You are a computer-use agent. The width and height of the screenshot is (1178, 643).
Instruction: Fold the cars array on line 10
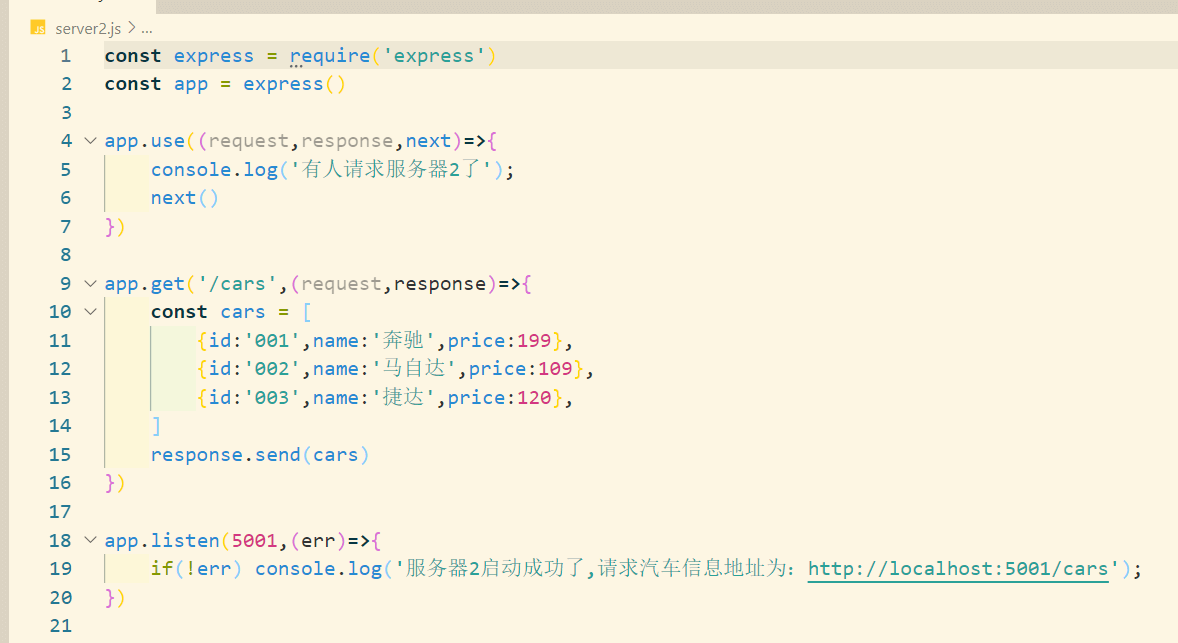(x=91, y=312)
